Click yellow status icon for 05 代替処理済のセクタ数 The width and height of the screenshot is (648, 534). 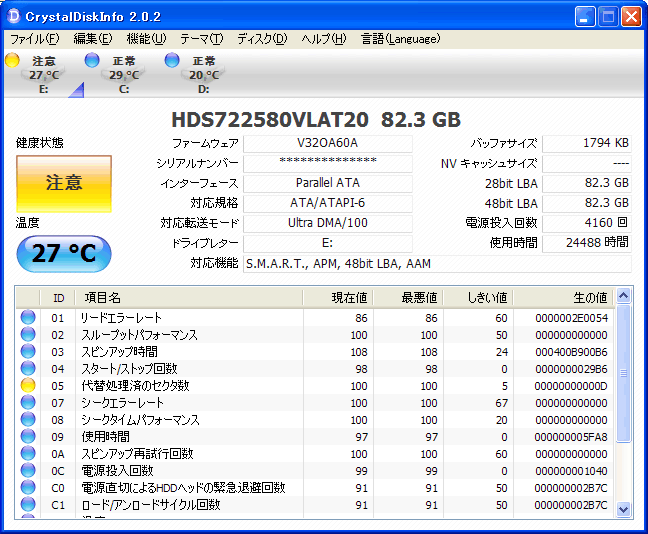28,385
